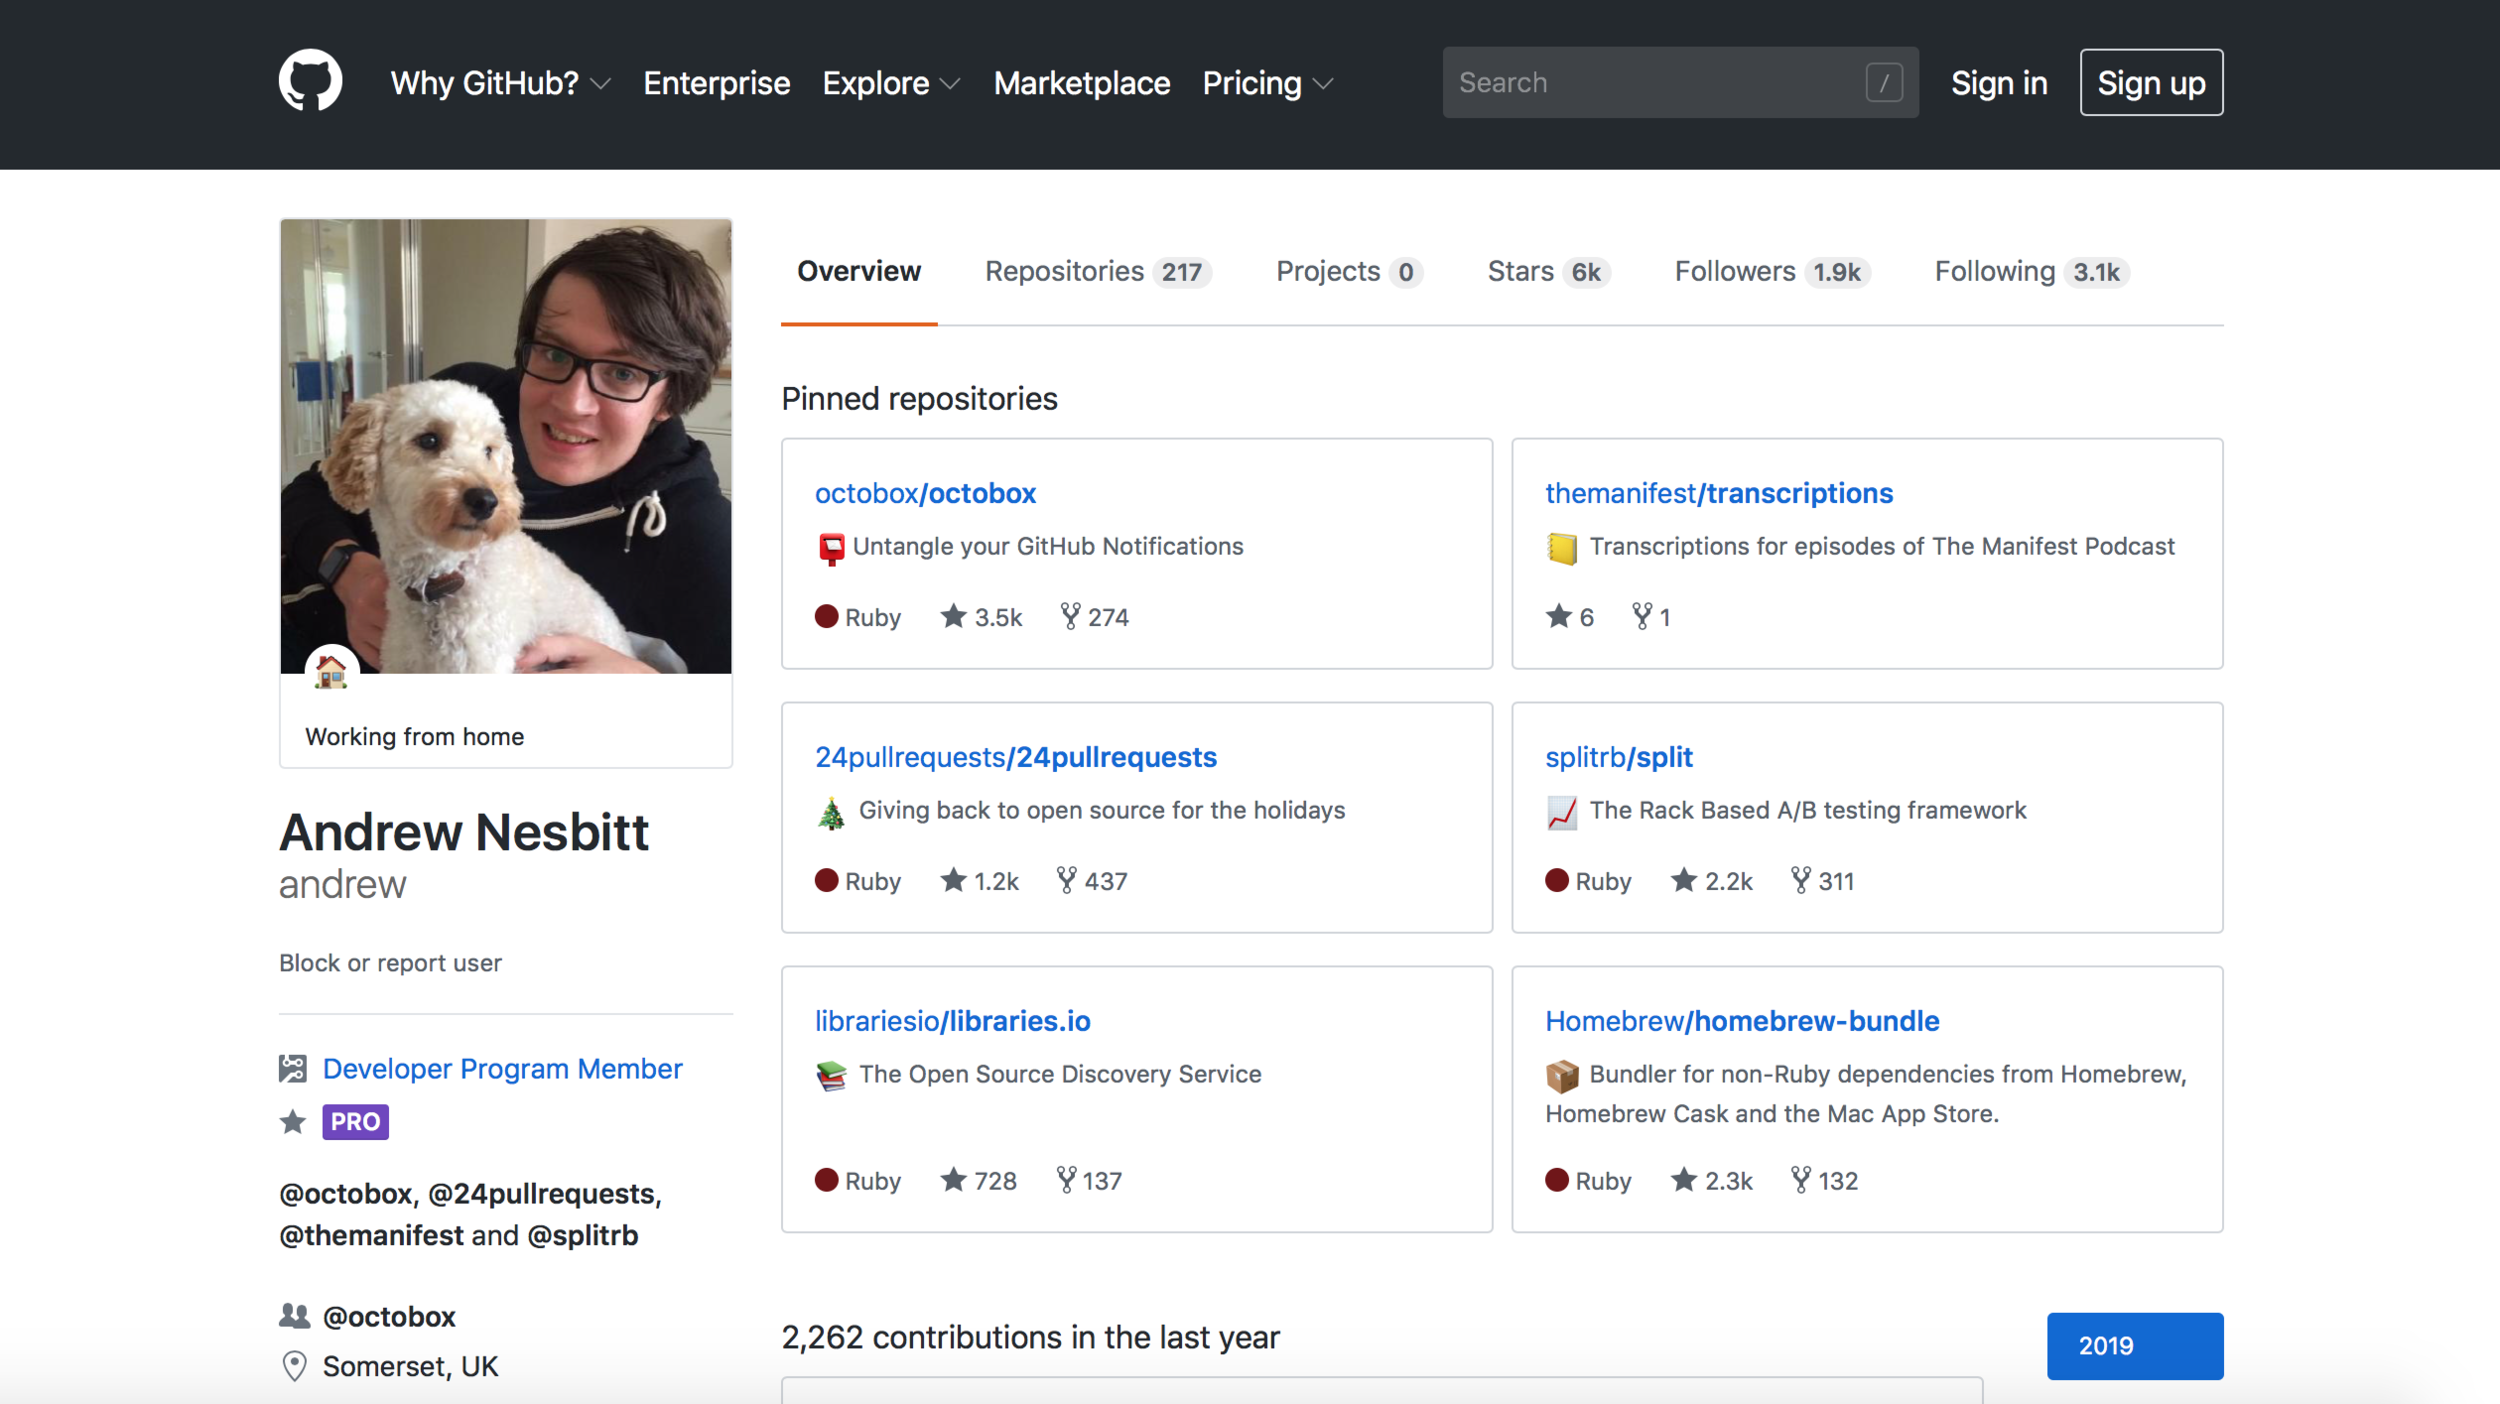Open stargazers of octobox showing 3.5k
The width and height of the screenshot is (2500, 1404).
(981, 617)
